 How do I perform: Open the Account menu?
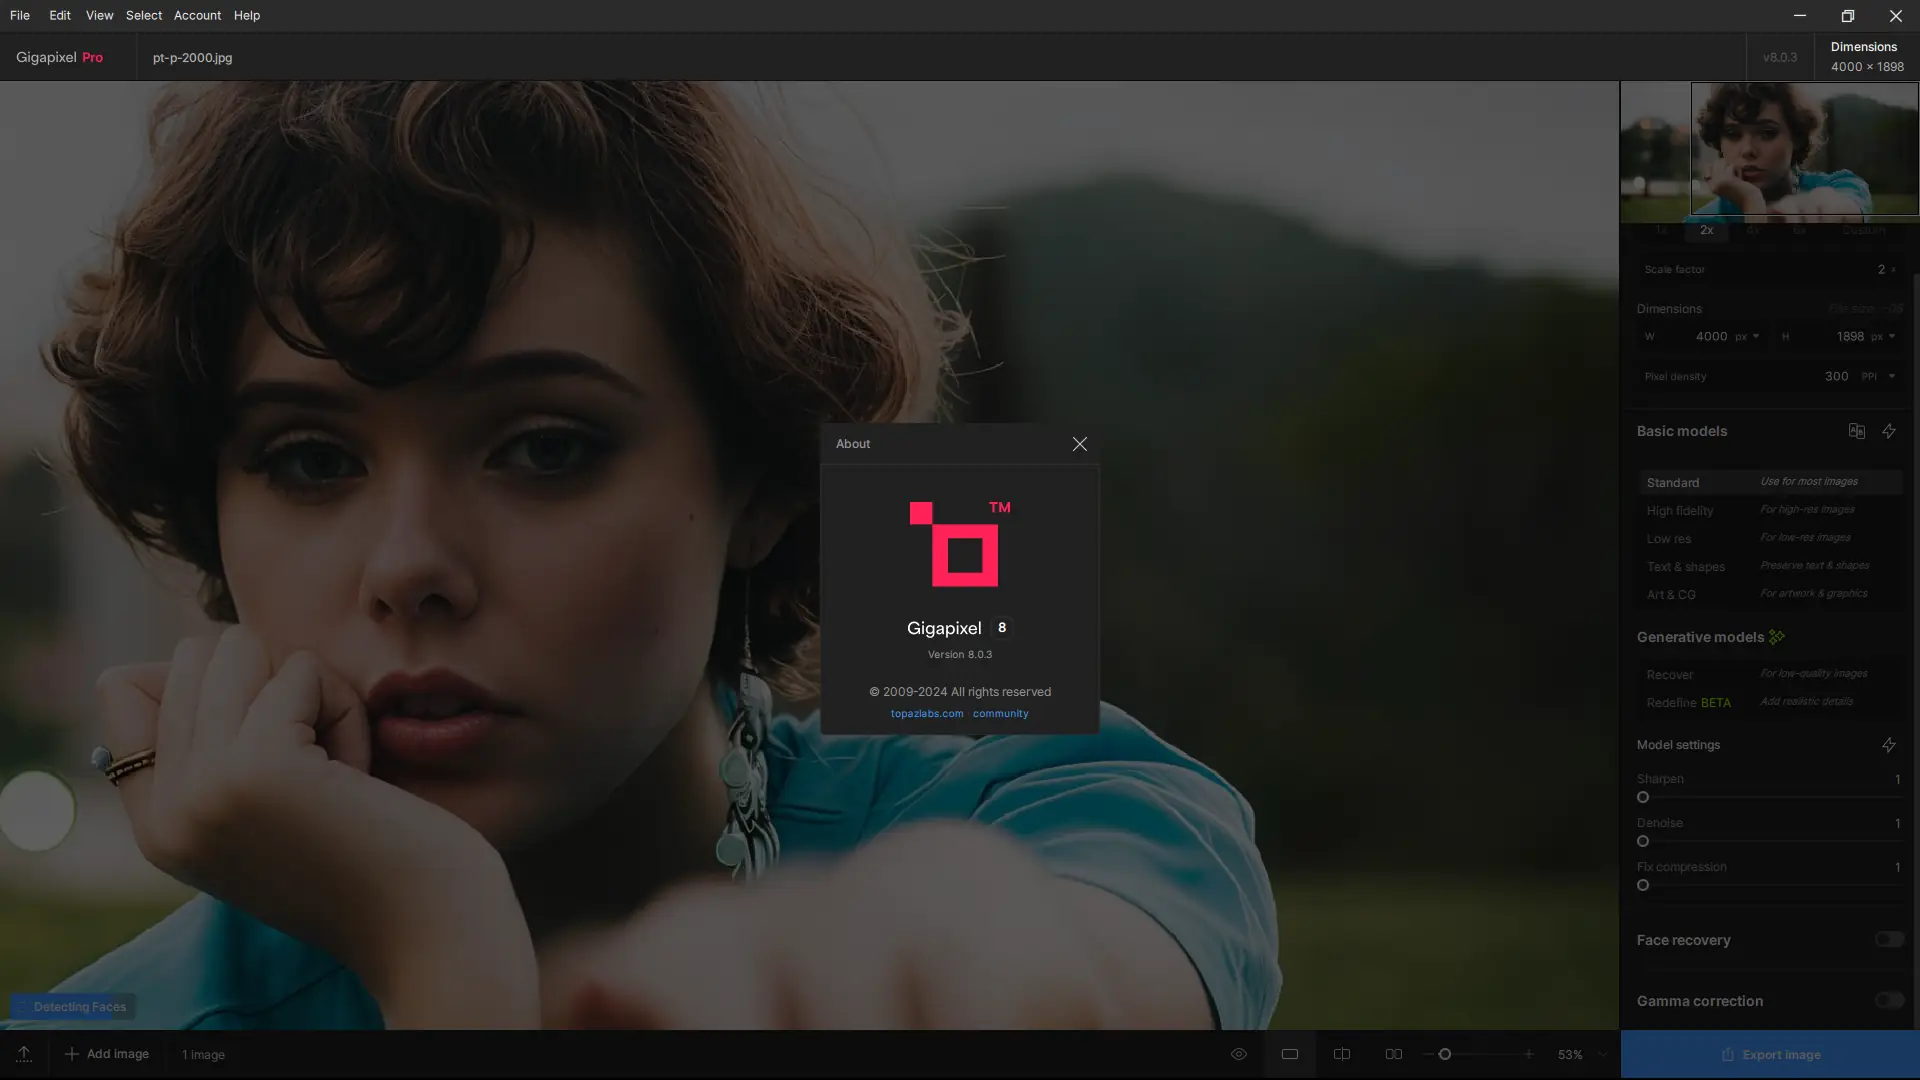click(197, 15)
